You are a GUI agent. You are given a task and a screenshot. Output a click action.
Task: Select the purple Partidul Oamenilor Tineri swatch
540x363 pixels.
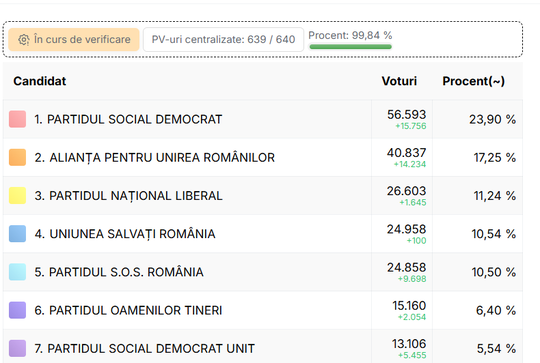coord(17,310)
